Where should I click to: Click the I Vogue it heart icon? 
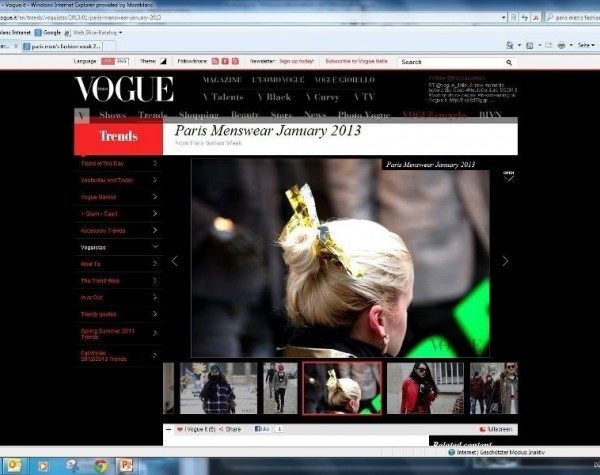[x=181, y=429]
